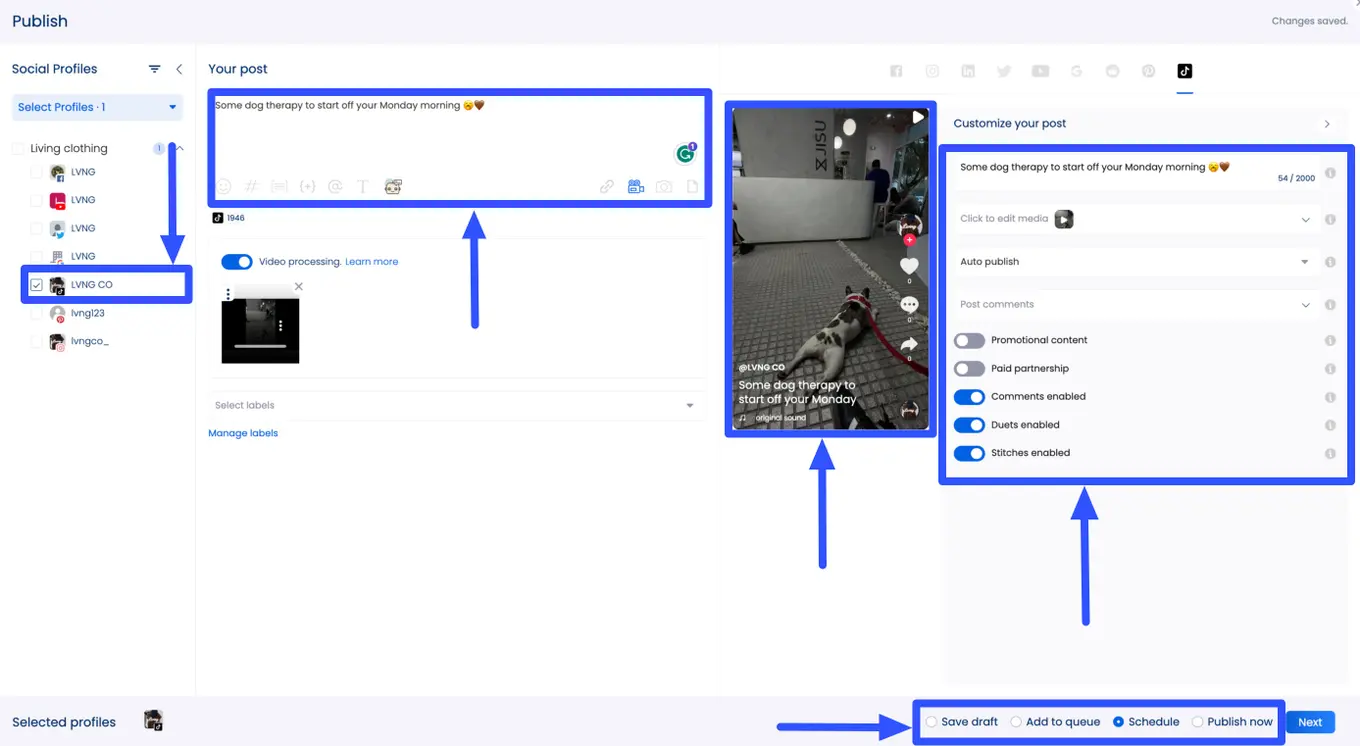This screenshot has height=746, width=1360.
Task: Click the Next button
Action: (1310, 721)
